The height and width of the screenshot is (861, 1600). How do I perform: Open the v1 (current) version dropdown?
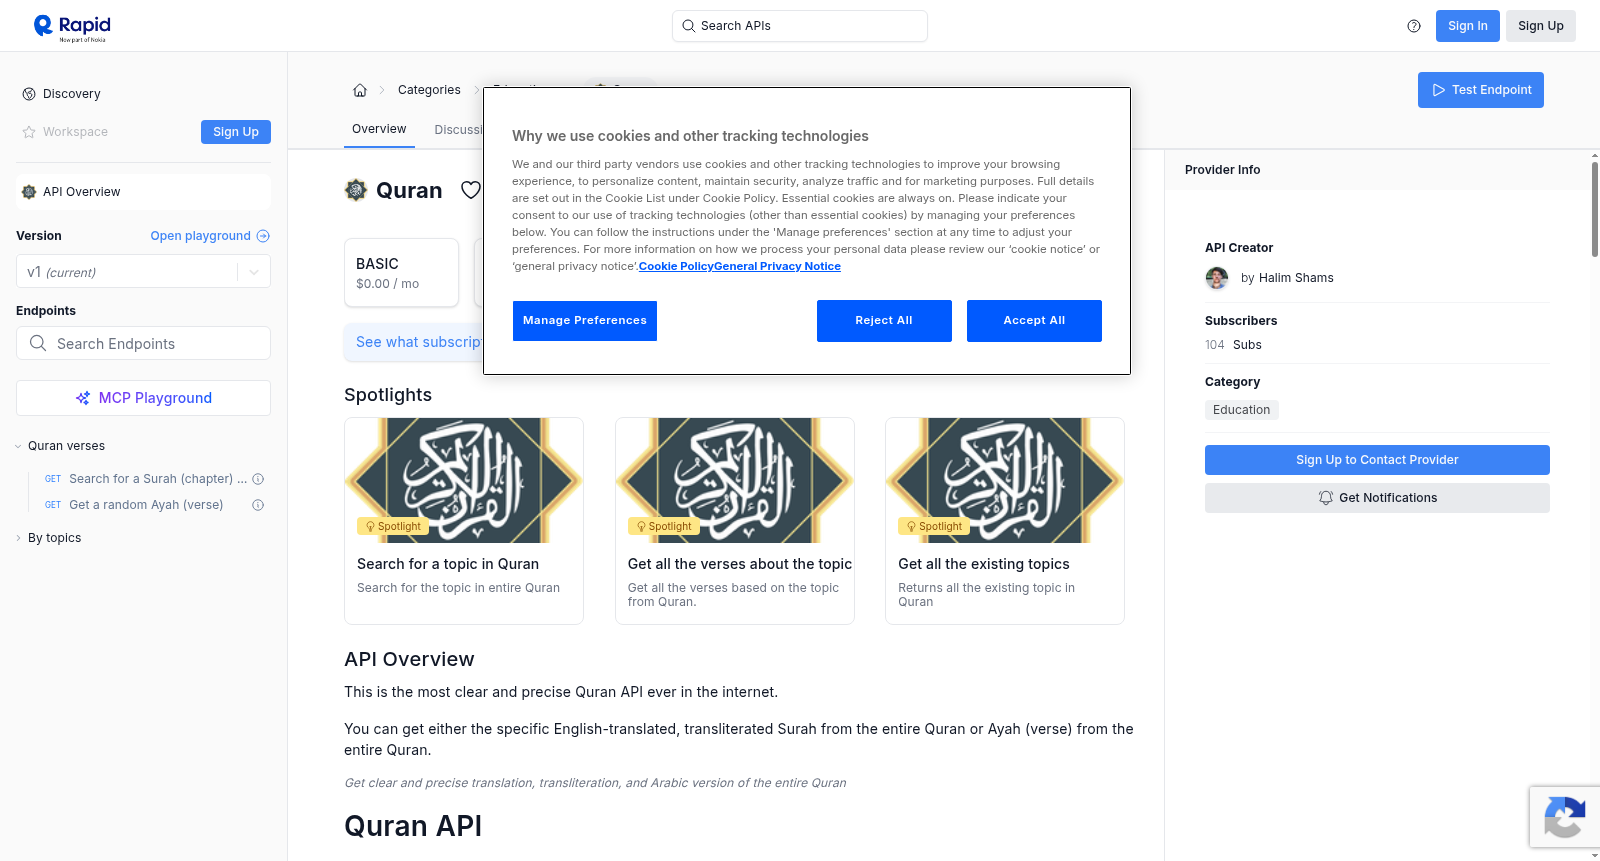tap(143, 272)
